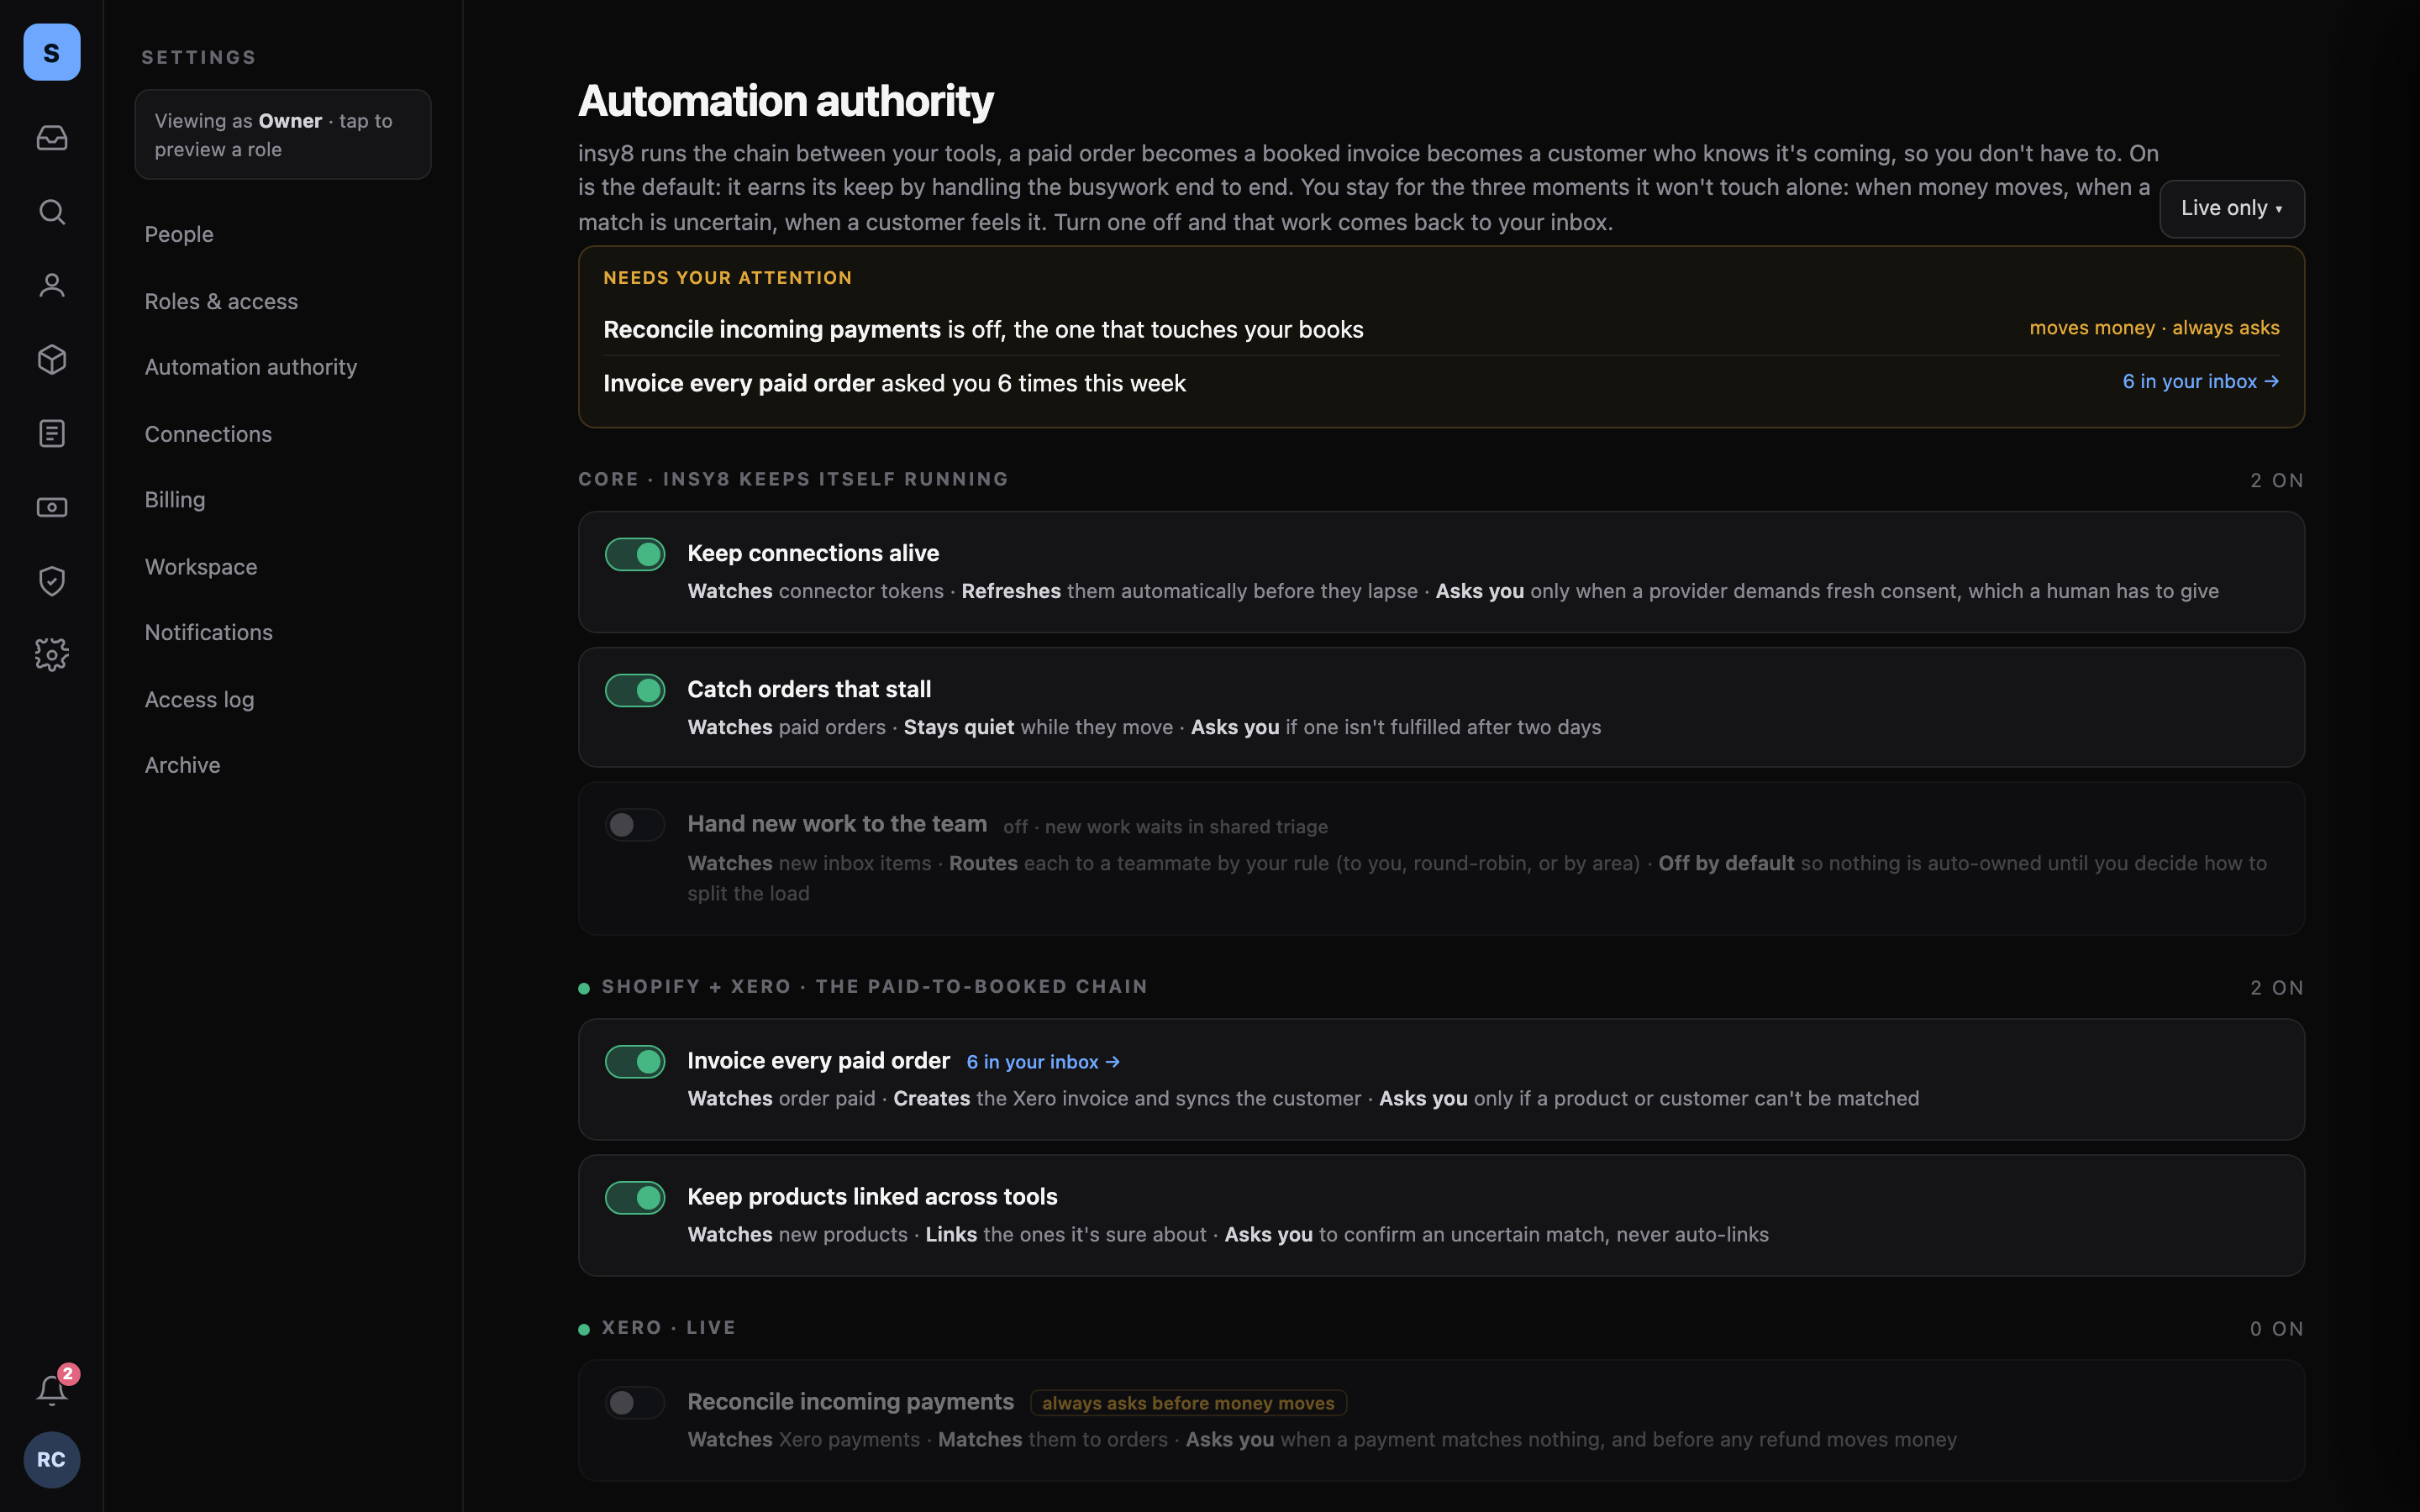
Task: Follow 6 in your inbox link in attention box
Action: click(x=2201, y=381)
